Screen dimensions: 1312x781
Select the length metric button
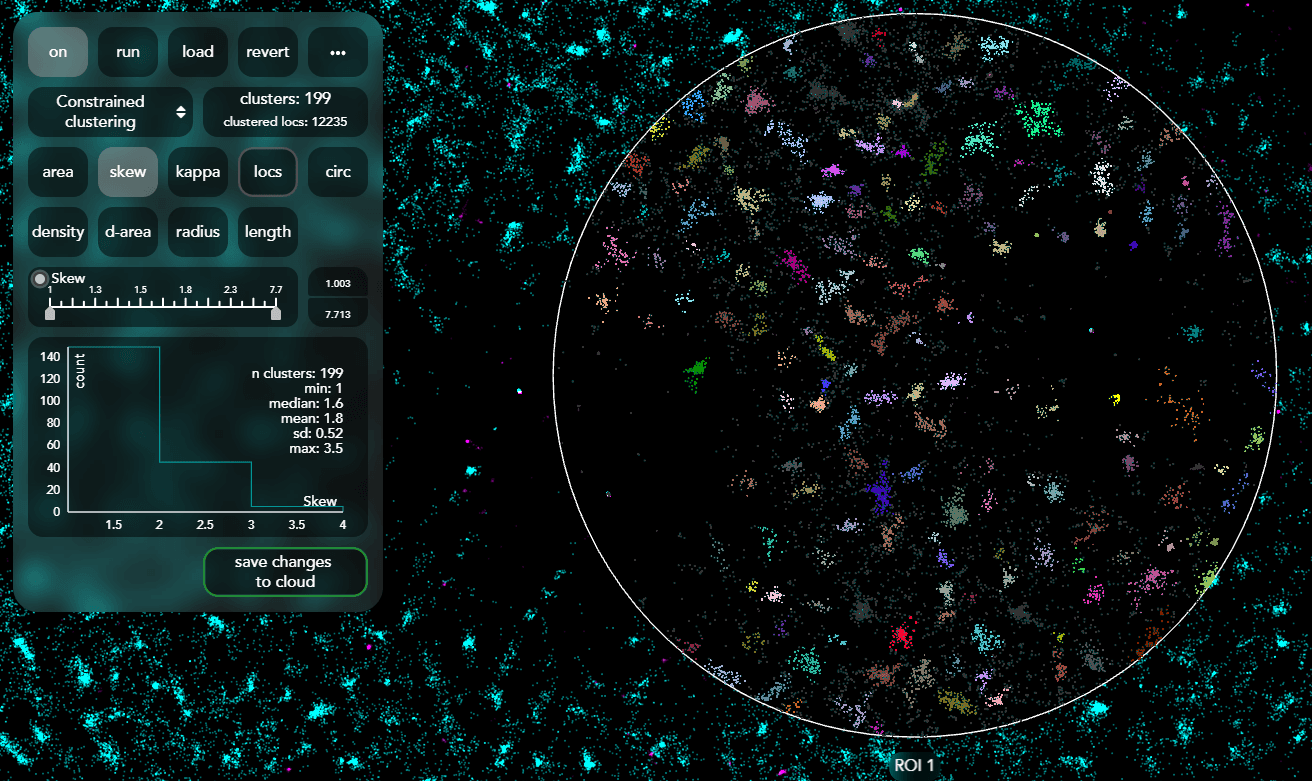(x=267, y=231)
